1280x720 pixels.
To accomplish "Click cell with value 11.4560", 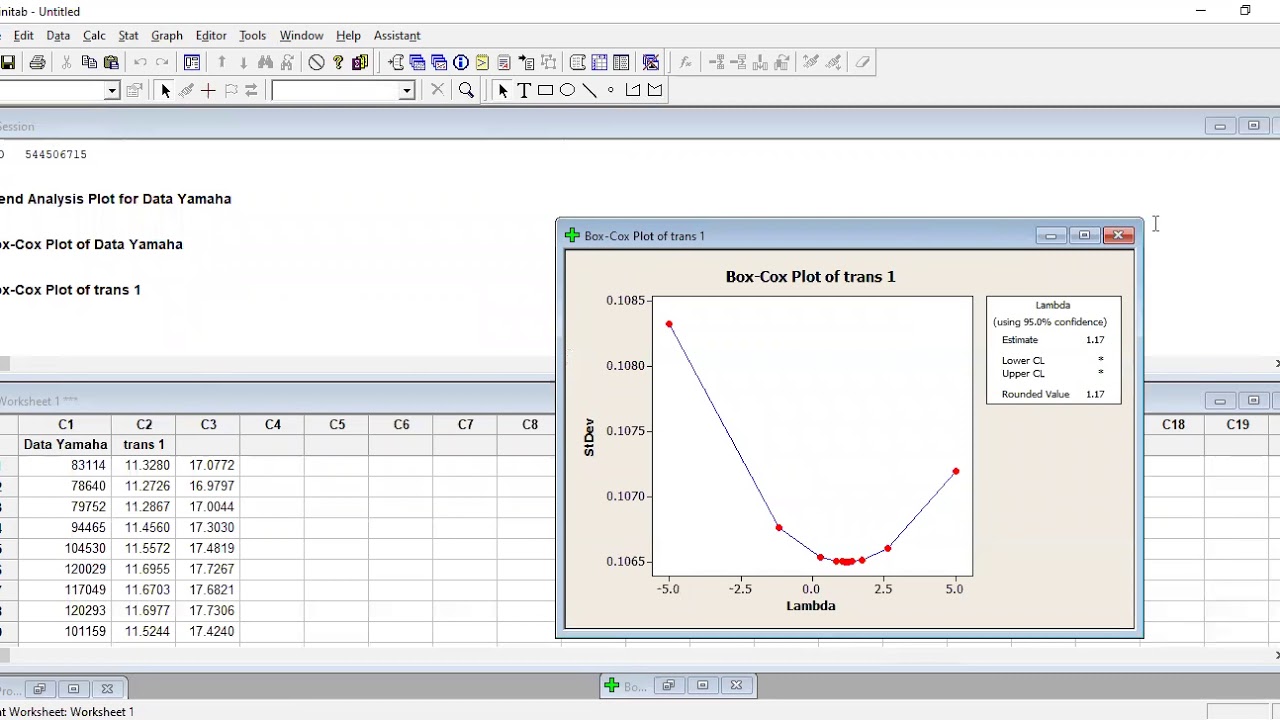I will click(x=144, y=528).
